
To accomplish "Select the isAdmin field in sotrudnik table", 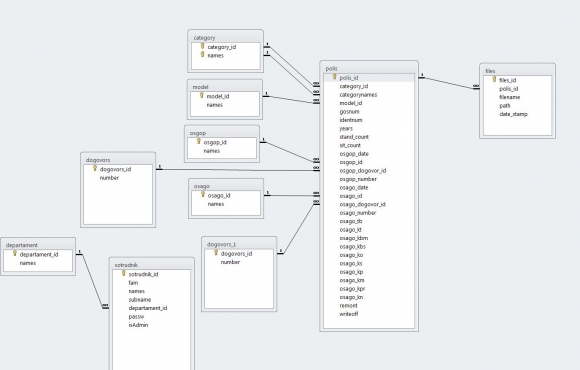I will pos(138,325).
